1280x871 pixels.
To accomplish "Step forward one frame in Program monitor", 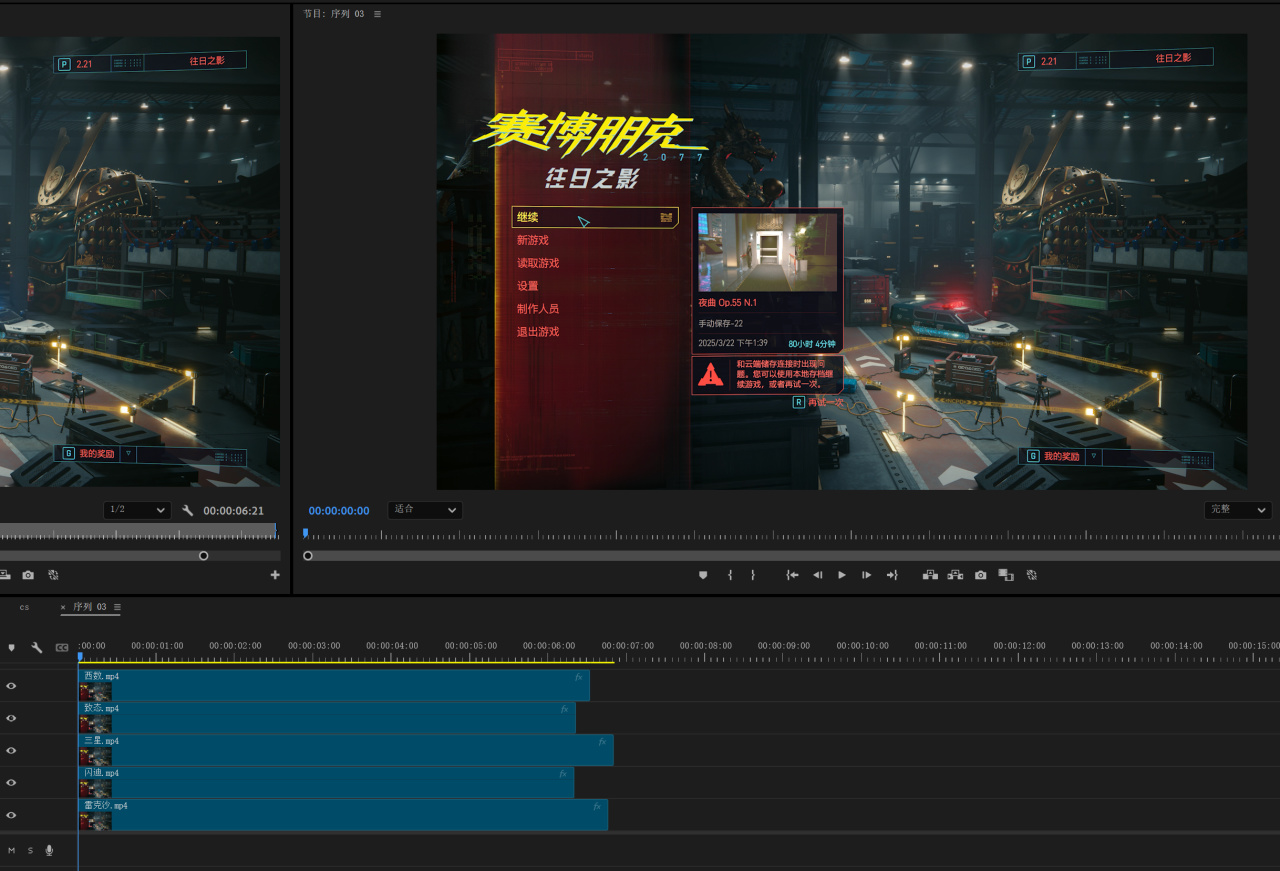I will pos(867,575).
